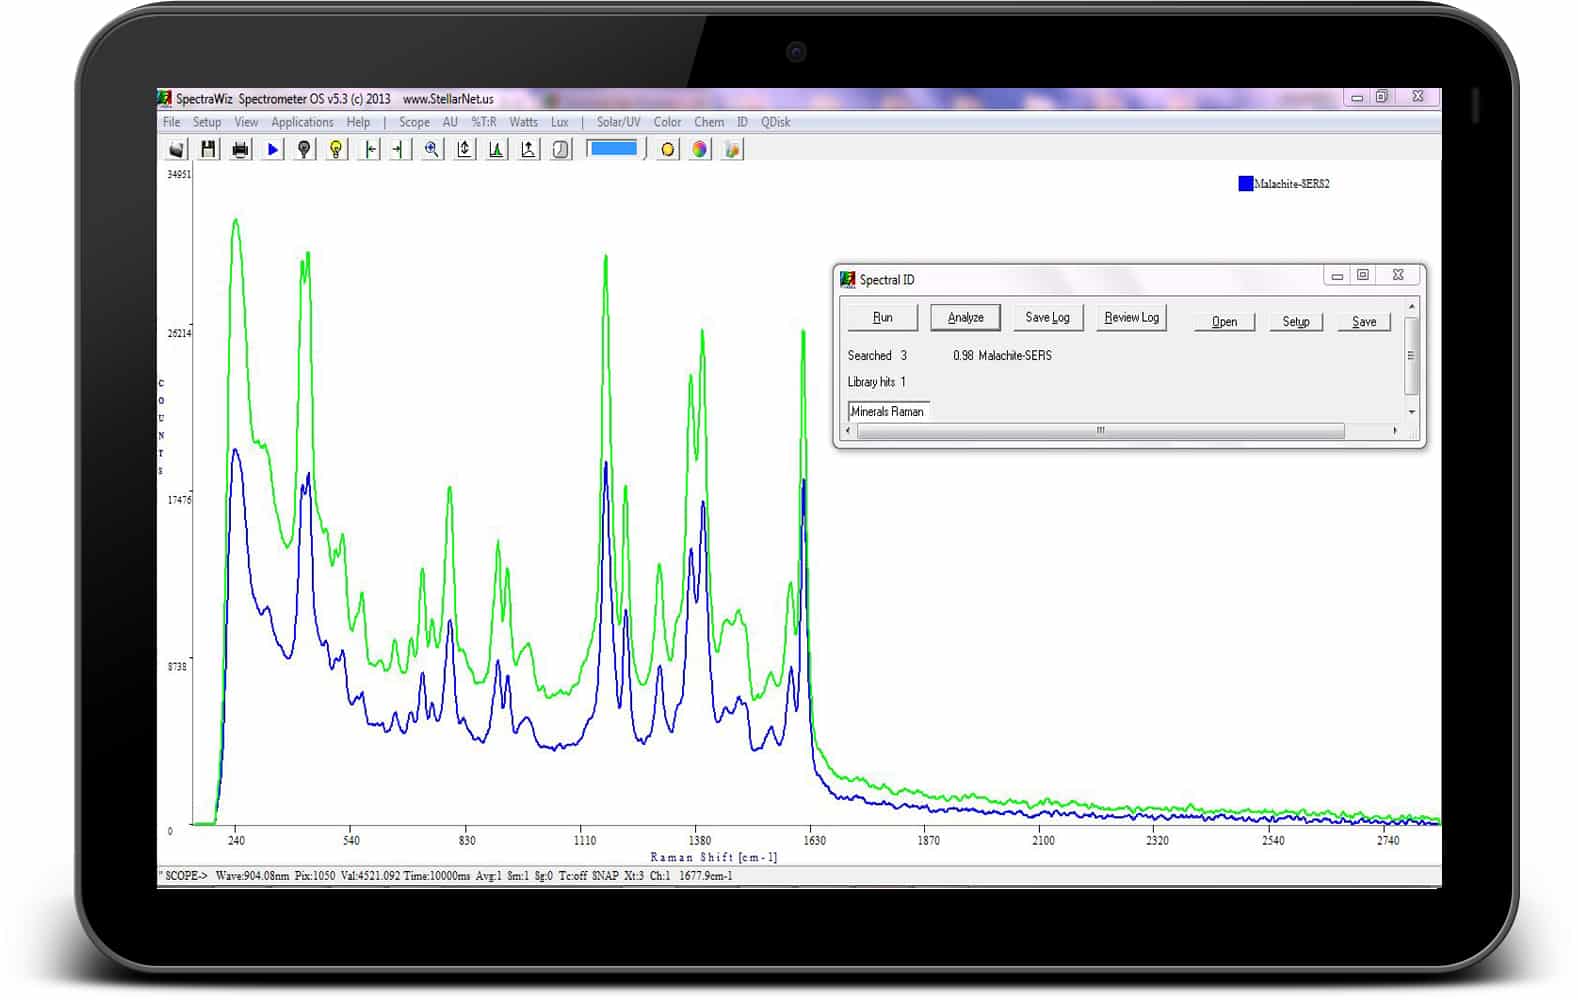Click the scroll left arrow in Spectral ID
Image resolution: width=1578 pixels, height=1000 pixels.
[849, 431]
